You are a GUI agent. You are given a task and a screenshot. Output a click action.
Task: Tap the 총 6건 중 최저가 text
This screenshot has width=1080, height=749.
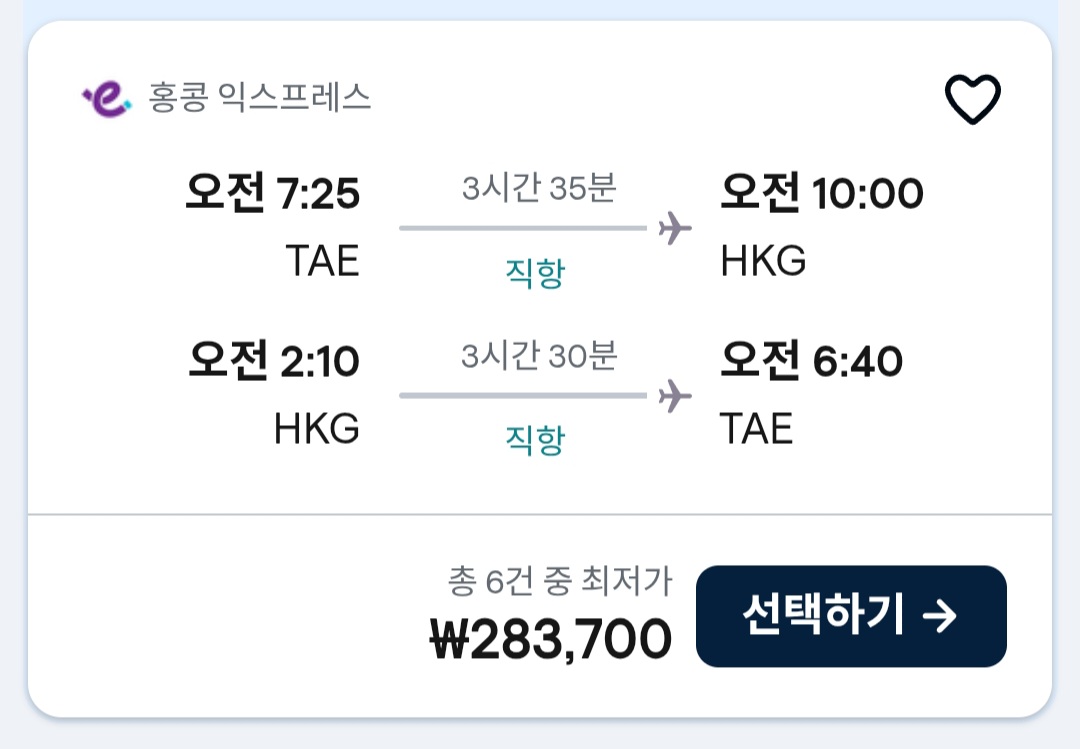(x=560, y=580)
